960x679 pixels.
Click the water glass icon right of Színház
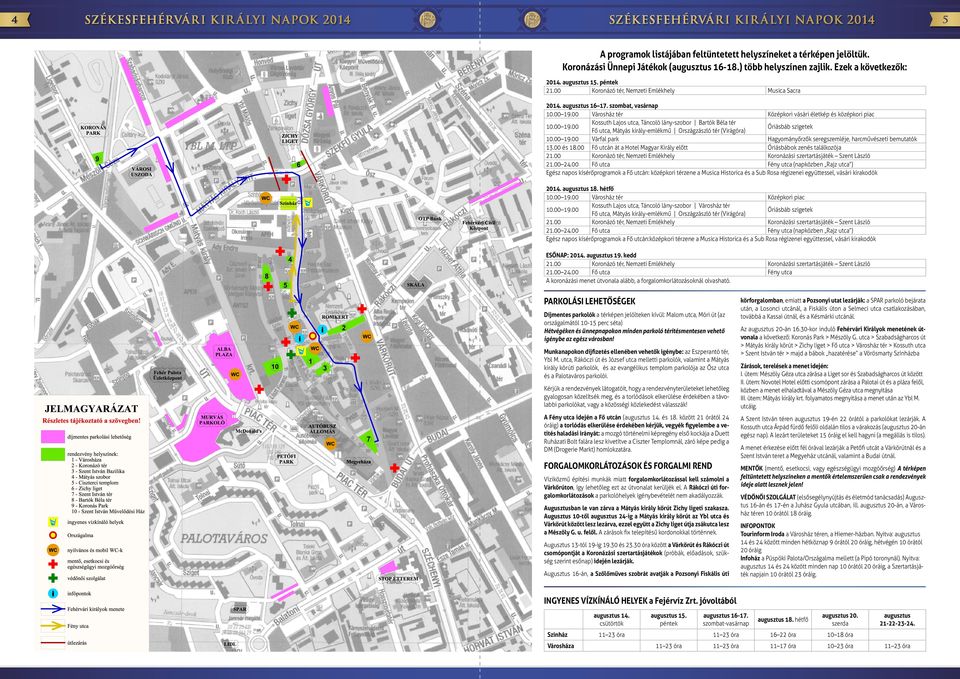pos(309,202)
